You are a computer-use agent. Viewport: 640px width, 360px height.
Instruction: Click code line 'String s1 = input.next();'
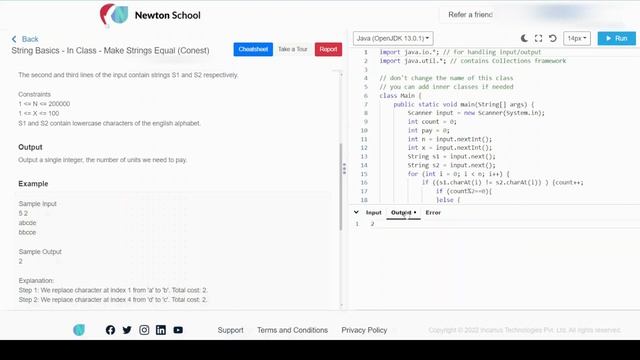[451, 156]
